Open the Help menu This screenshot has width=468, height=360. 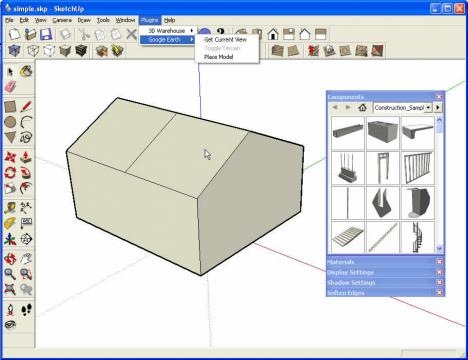coord(170,20)
